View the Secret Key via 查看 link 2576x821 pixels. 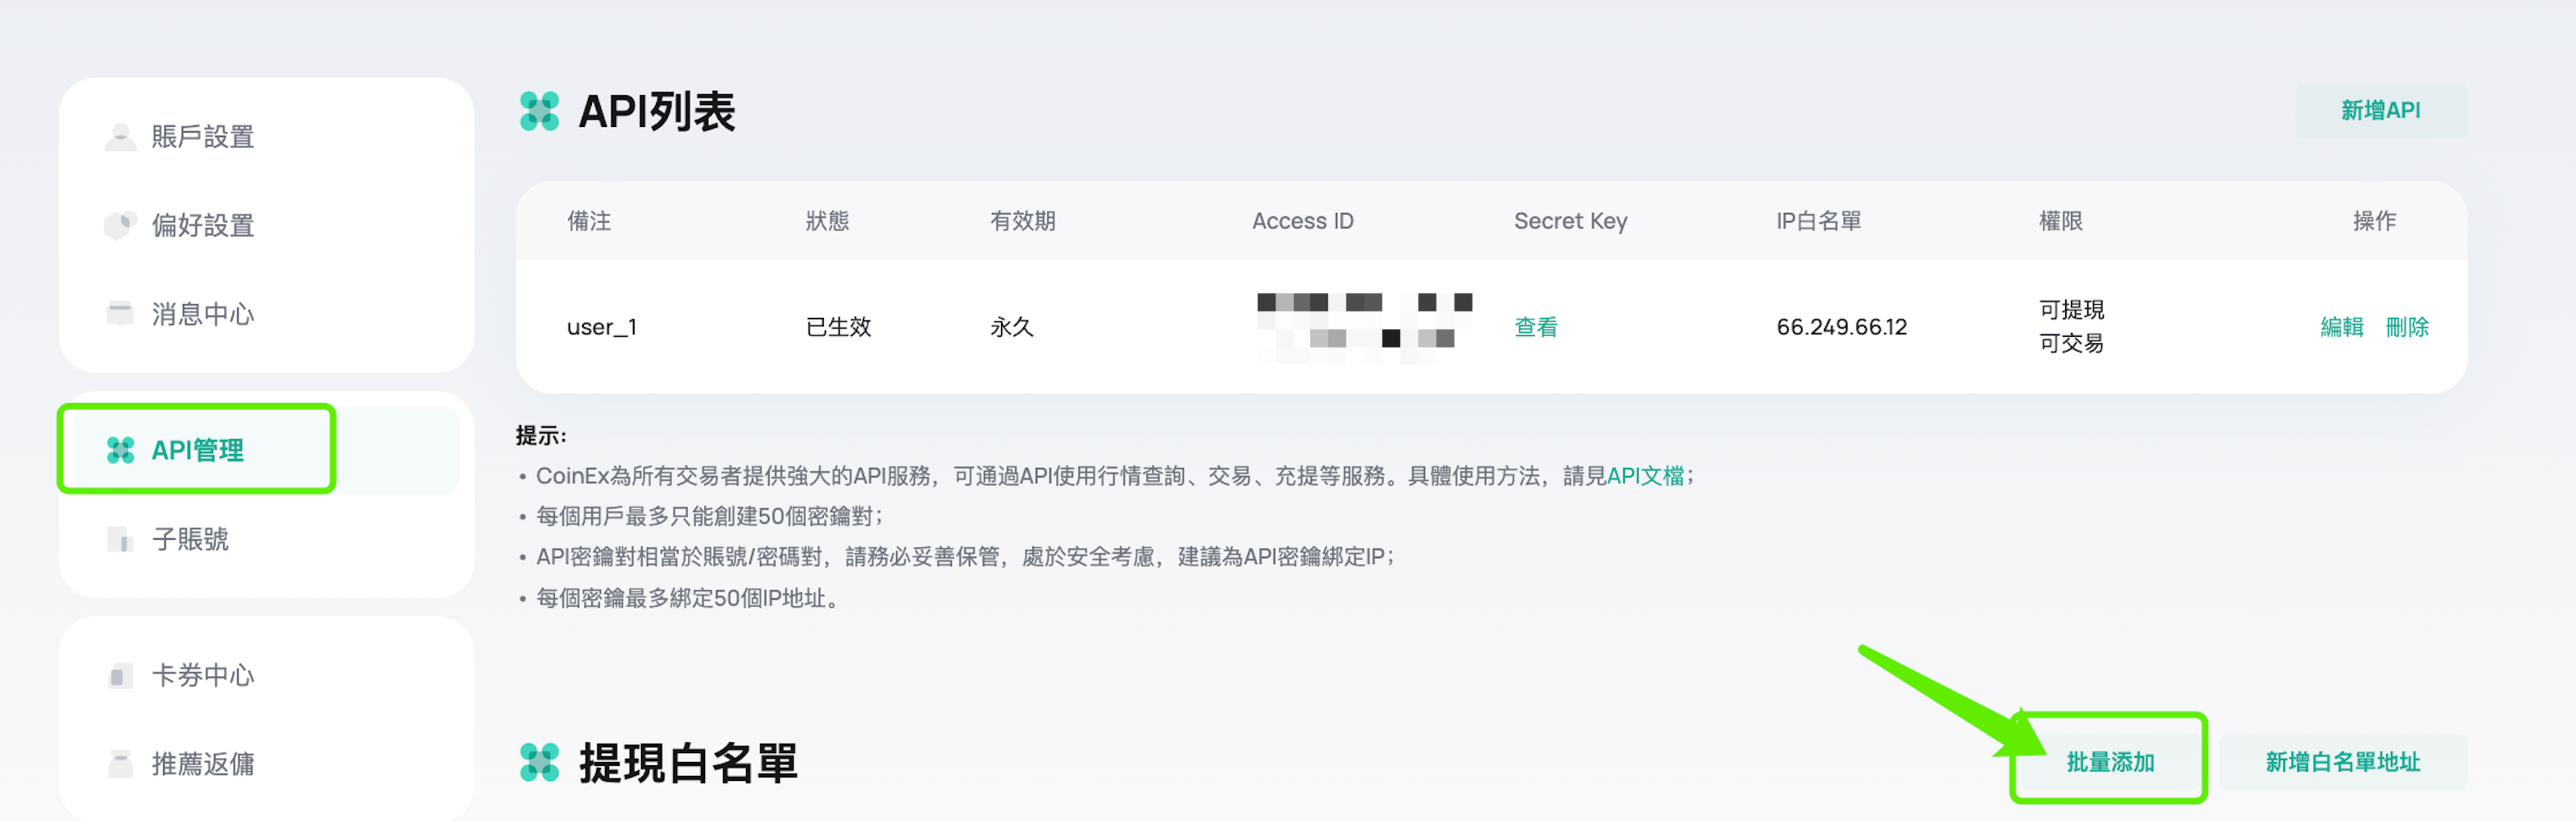(1536, 327)
